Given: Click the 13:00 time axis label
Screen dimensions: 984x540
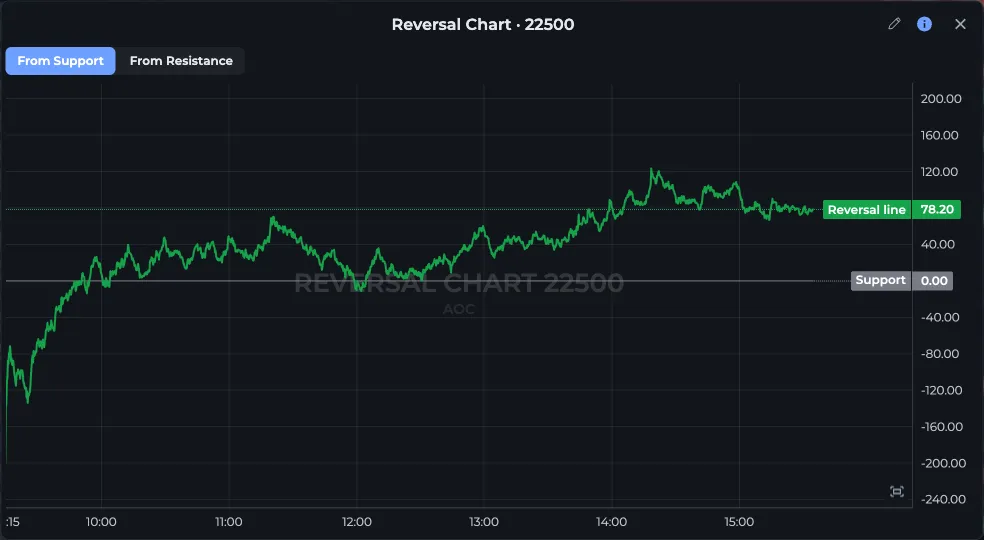Looking at the screenshot, I should click(x=484, y=522).
